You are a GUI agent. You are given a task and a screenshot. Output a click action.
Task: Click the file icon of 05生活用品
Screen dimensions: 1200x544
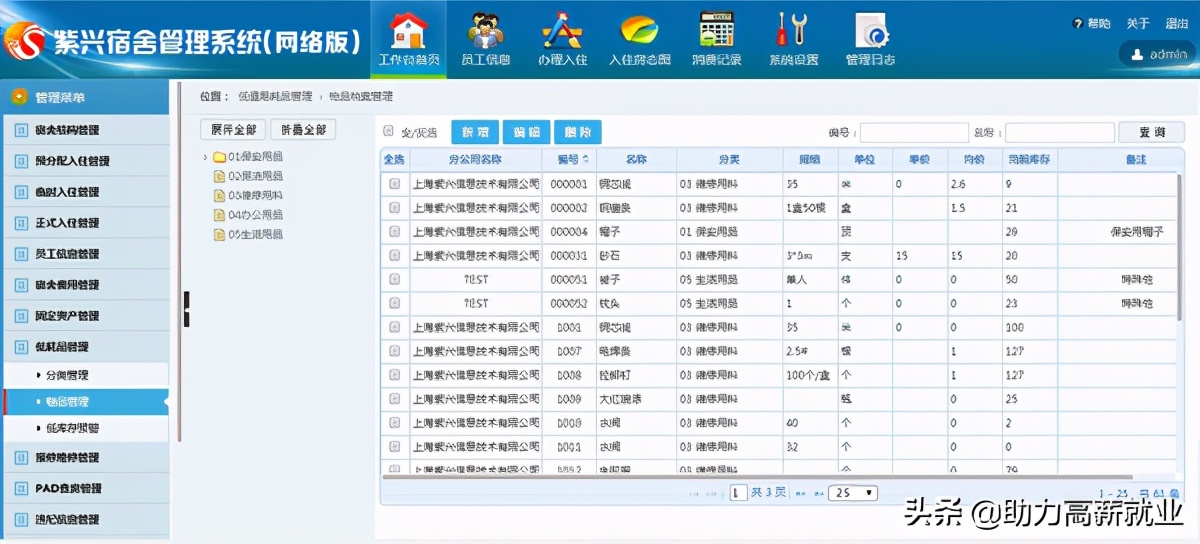click(x=219, y=234)
